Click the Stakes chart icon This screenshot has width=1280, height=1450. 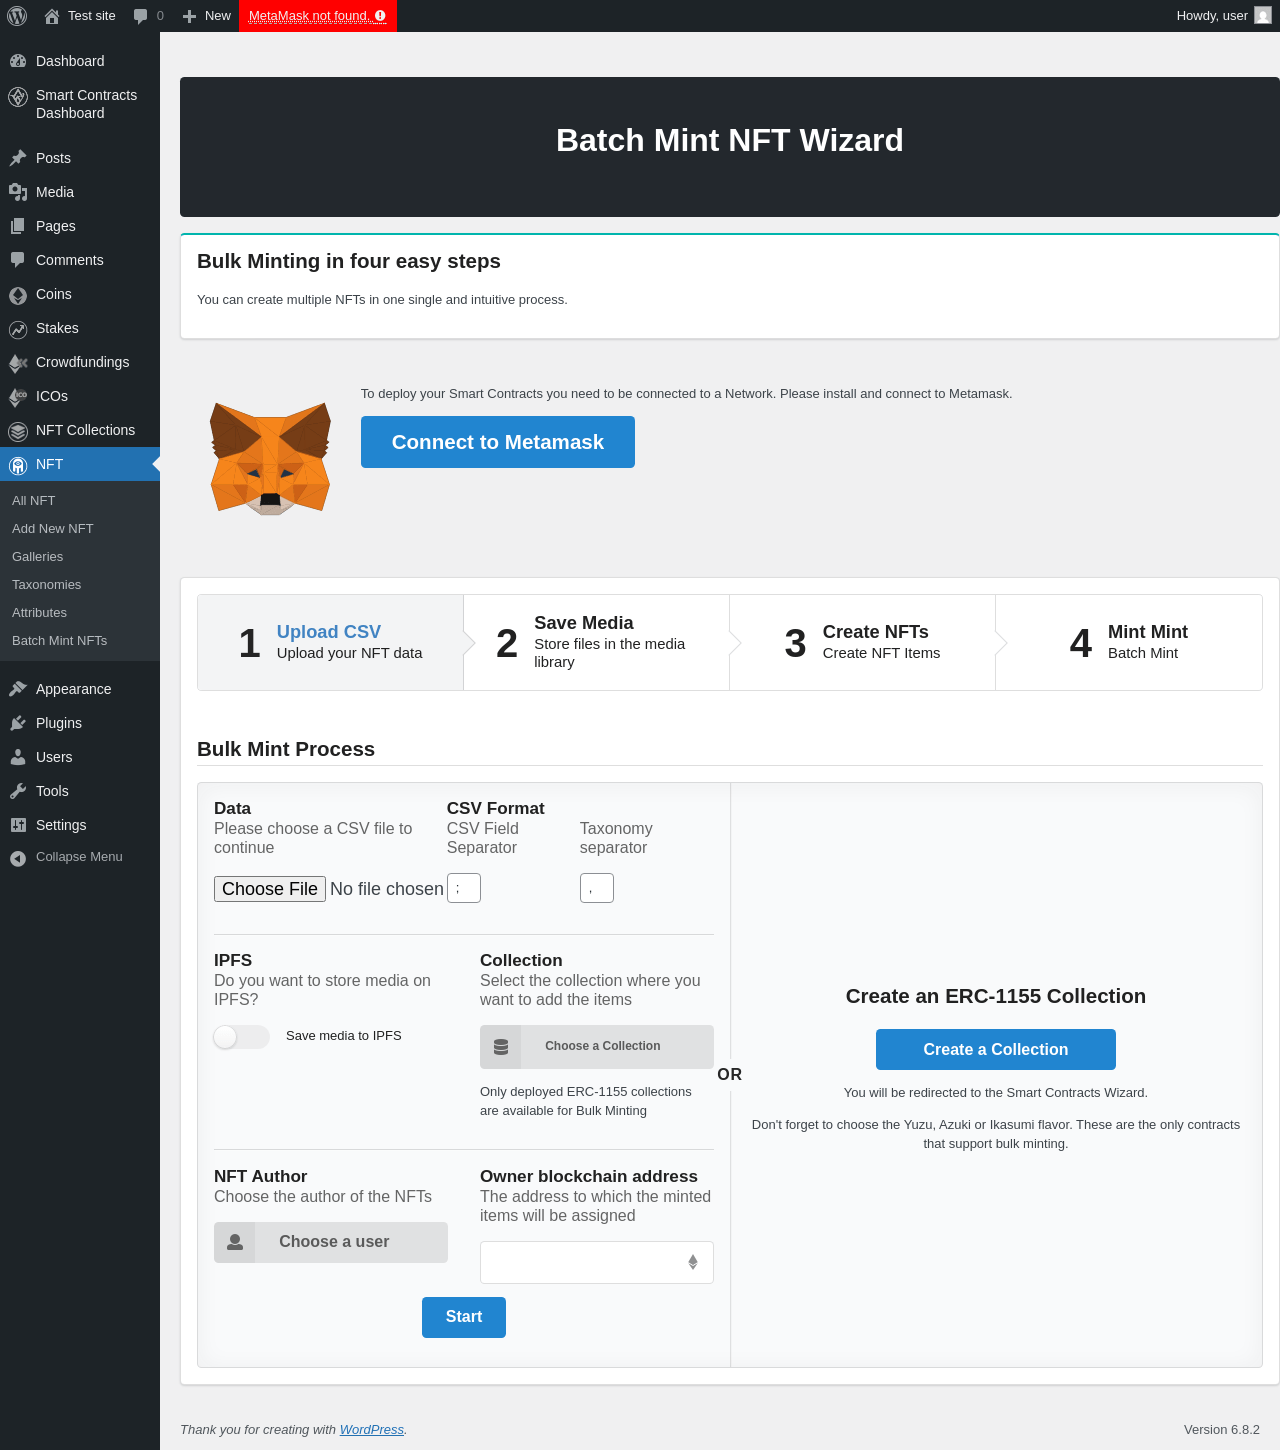point(18,329)
